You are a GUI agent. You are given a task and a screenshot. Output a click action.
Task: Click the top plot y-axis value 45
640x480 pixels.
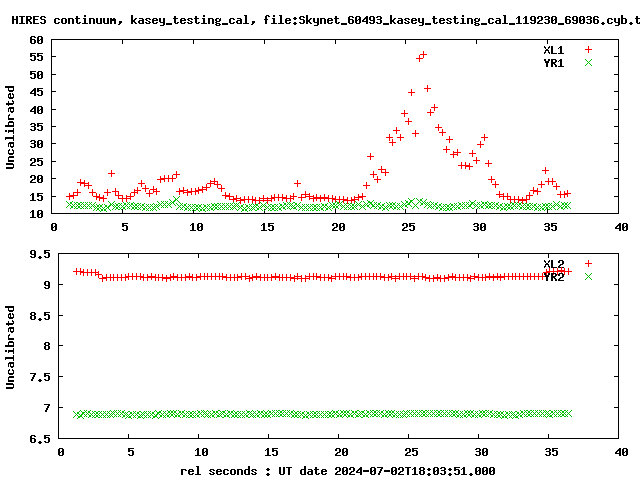pyautogui.click(x=36, y=92)
